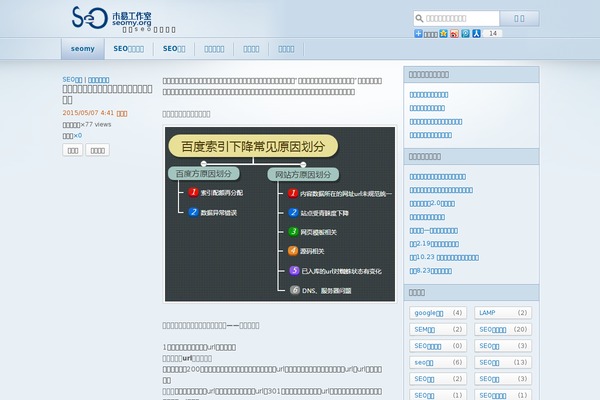
Task: Click the Renren share icon
Action: 476,34
